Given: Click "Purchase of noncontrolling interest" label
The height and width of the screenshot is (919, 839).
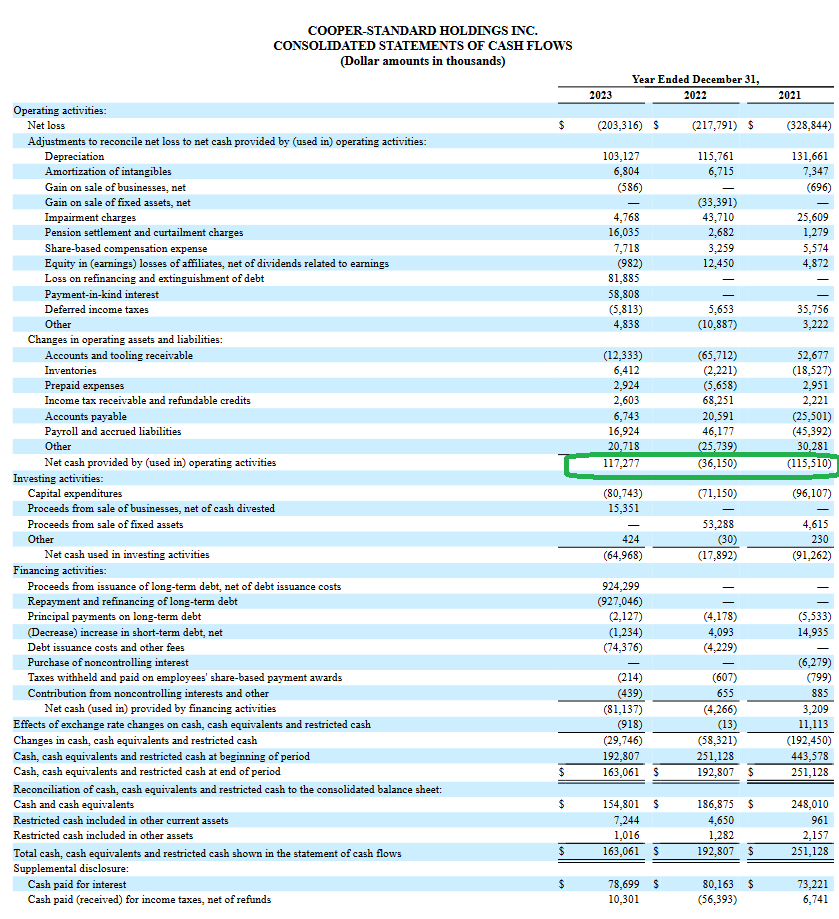Looking at the screenshot, I should (108, 662).
